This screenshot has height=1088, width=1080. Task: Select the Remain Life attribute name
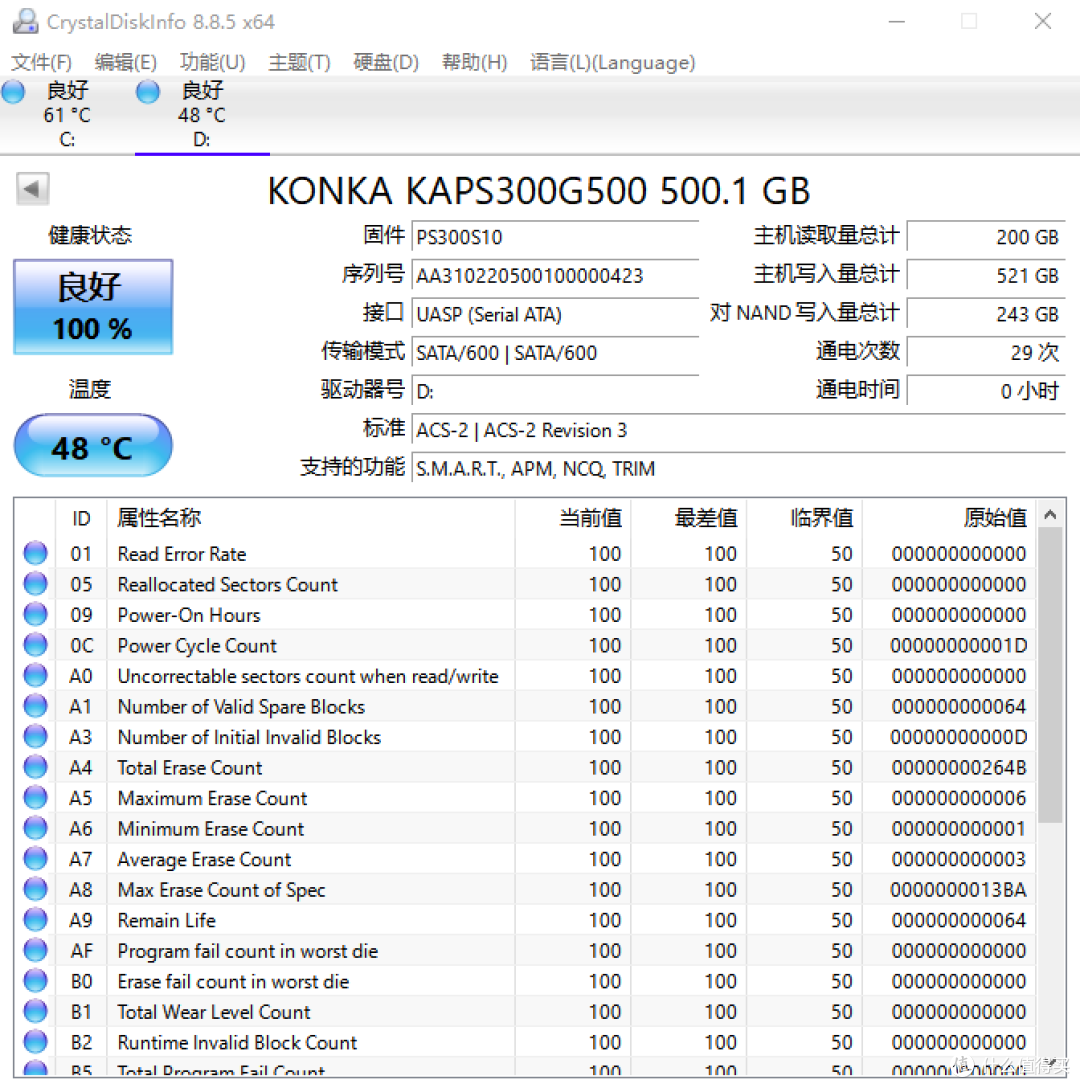pyautogui.click(x=167, y=920)
